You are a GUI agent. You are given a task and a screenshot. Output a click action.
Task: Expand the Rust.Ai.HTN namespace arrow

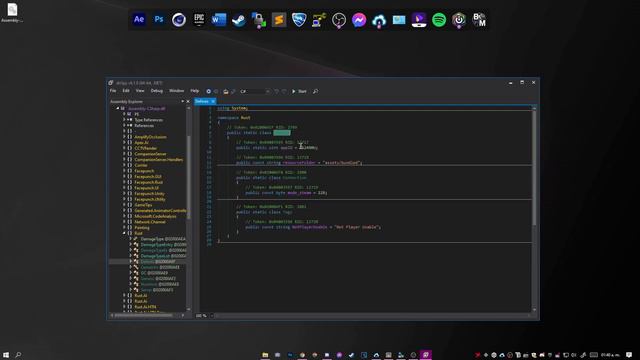[124, 307]
